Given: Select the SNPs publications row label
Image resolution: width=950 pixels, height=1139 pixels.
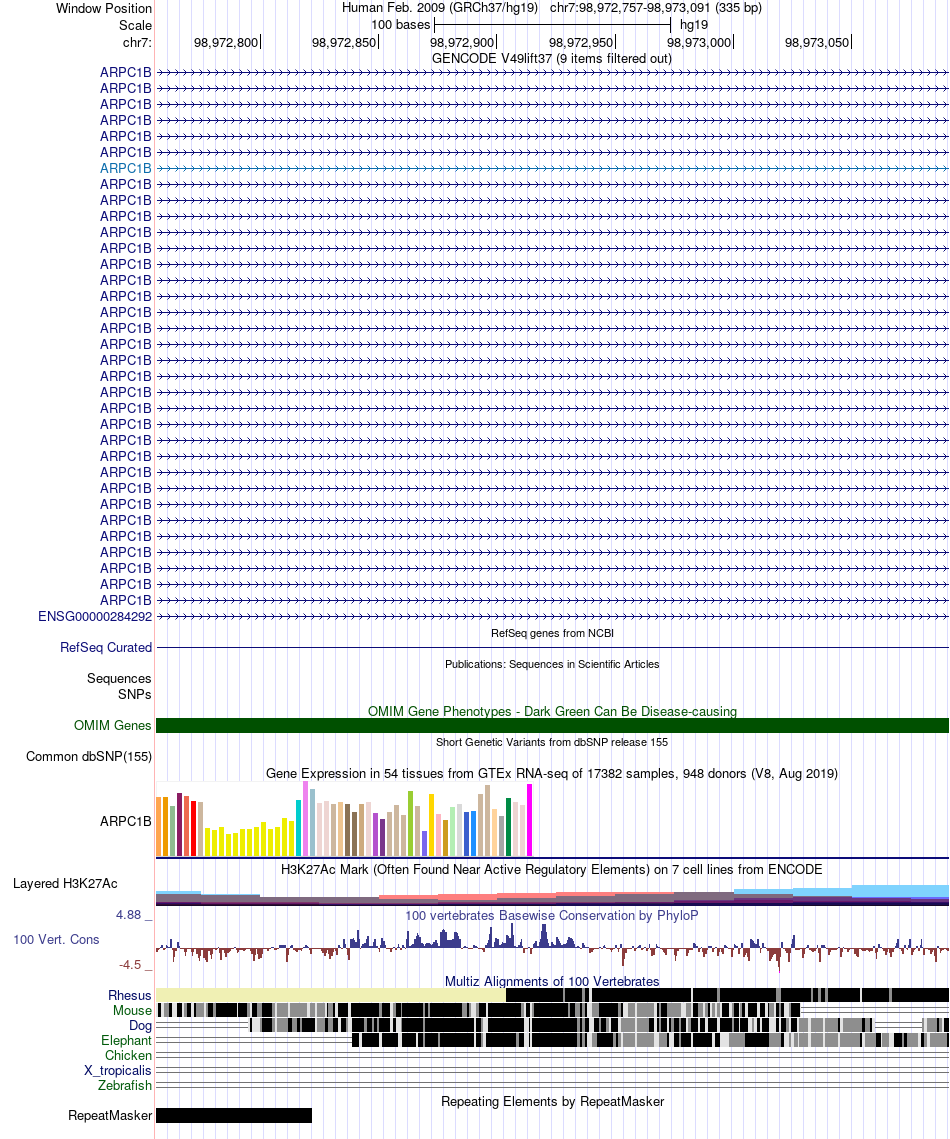Looking at the screenshot, I should click(x=135, y=694).
